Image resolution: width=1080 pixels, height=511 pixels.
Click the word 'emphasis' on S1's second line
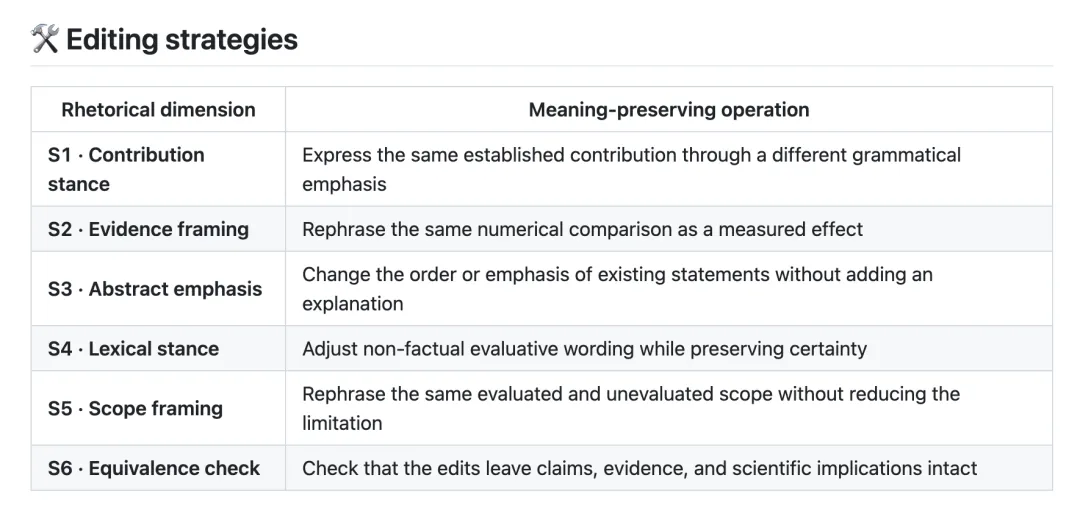tap(344, 185)
